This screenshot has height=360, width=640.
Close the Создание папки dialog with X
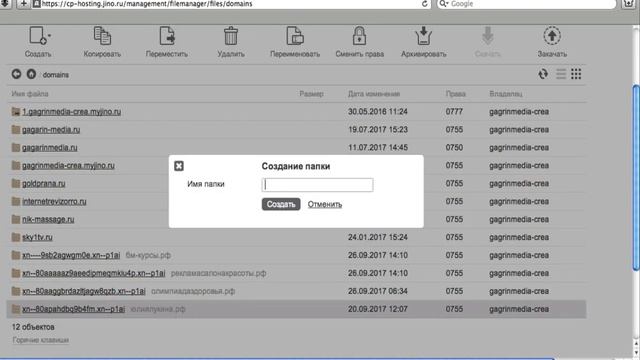179,166
